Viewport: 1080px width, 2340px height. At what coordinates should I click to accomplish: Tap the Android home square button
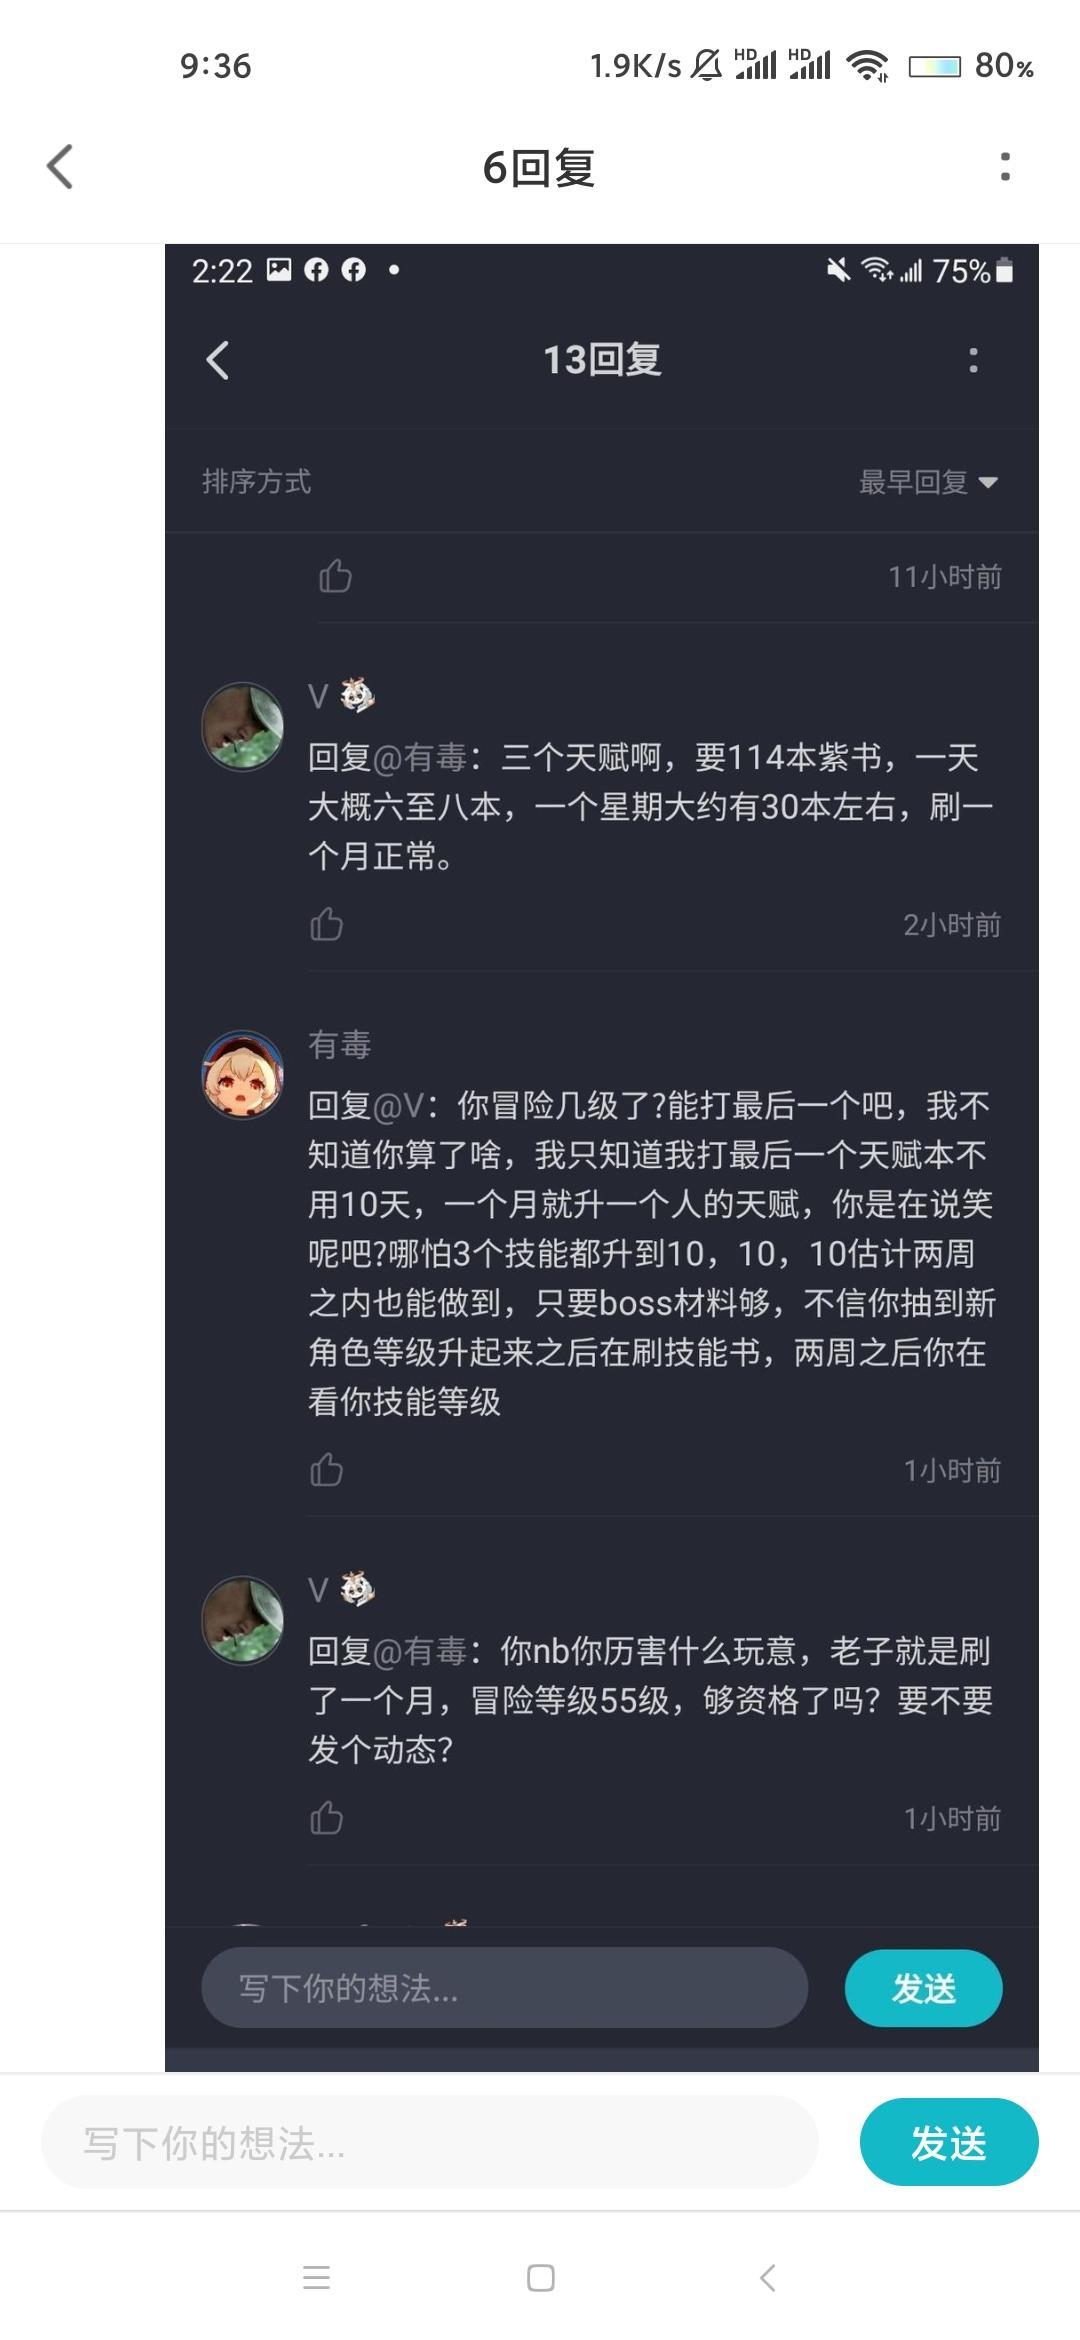[x=541, y=2278]
